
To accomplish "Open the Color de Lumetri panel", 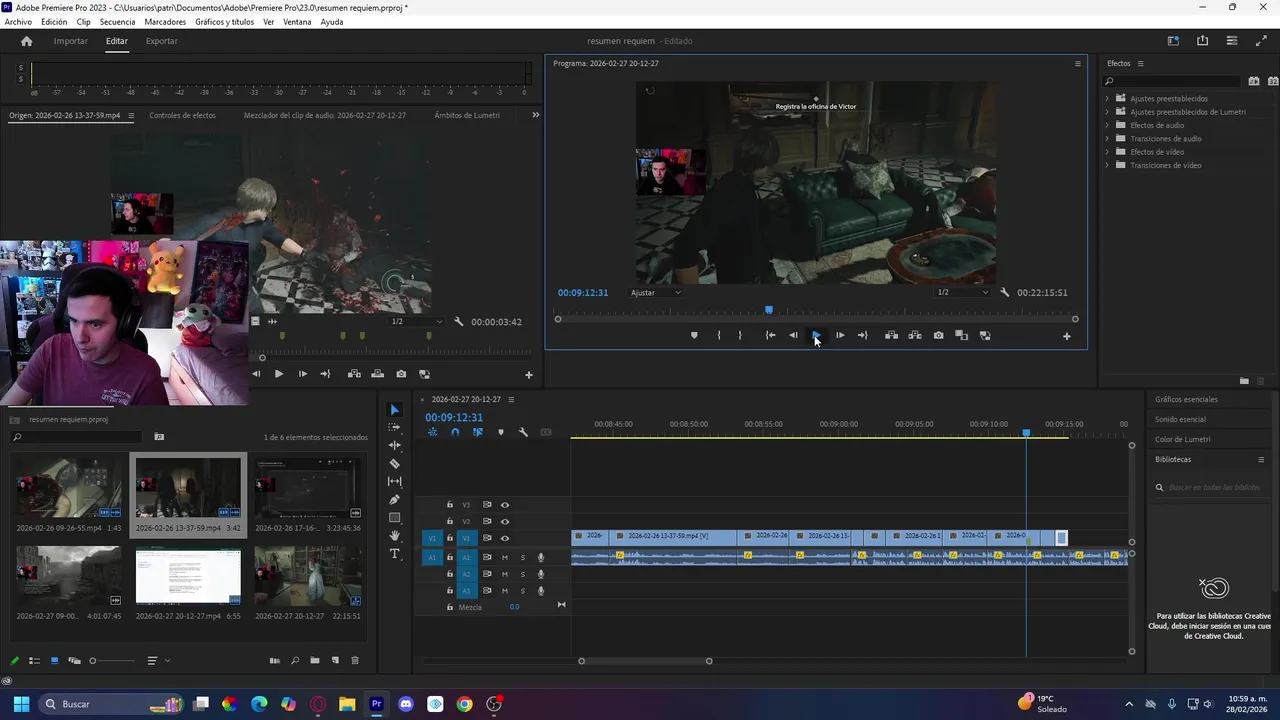I will [1182, 439].
